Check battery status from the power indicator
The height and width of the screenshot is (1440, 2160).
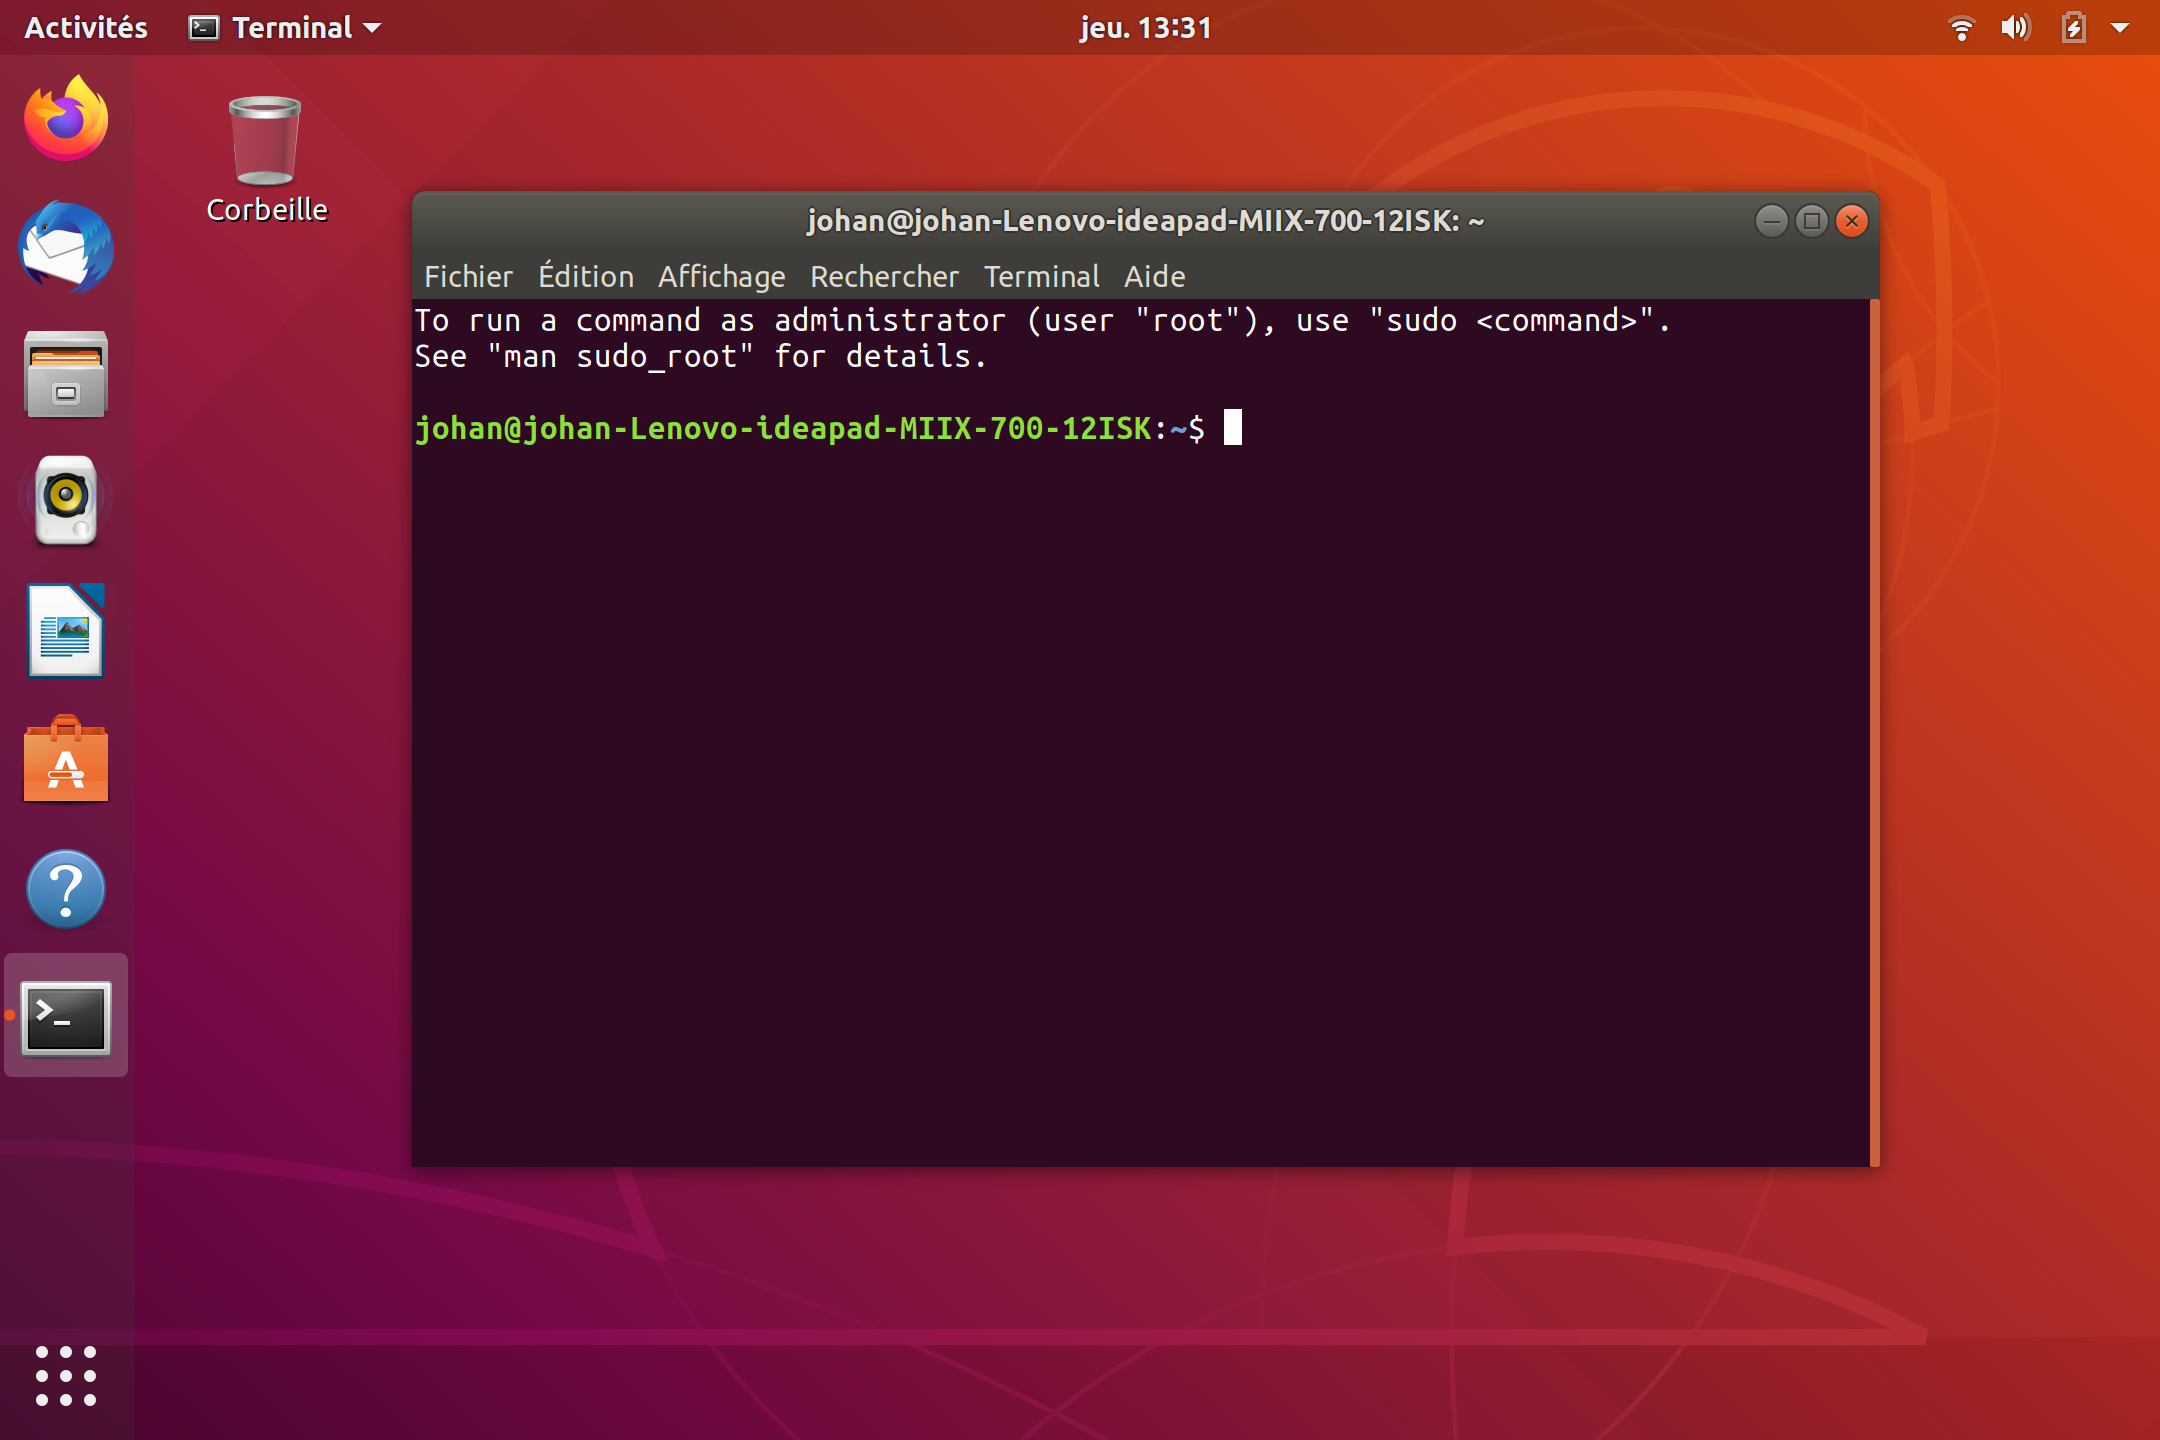[2072, 27]
